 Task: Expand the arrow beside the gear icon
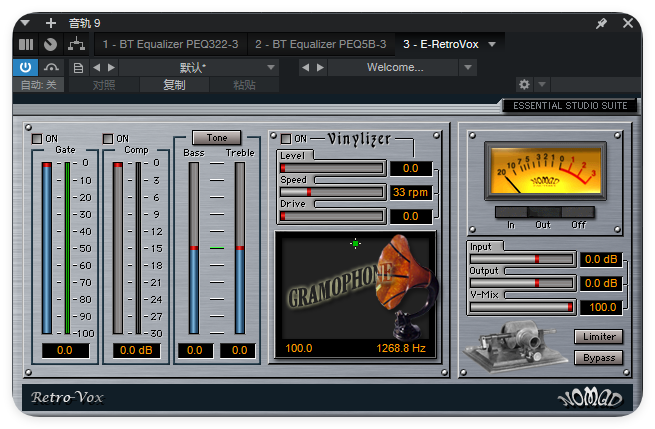click(x=542, y=85)
